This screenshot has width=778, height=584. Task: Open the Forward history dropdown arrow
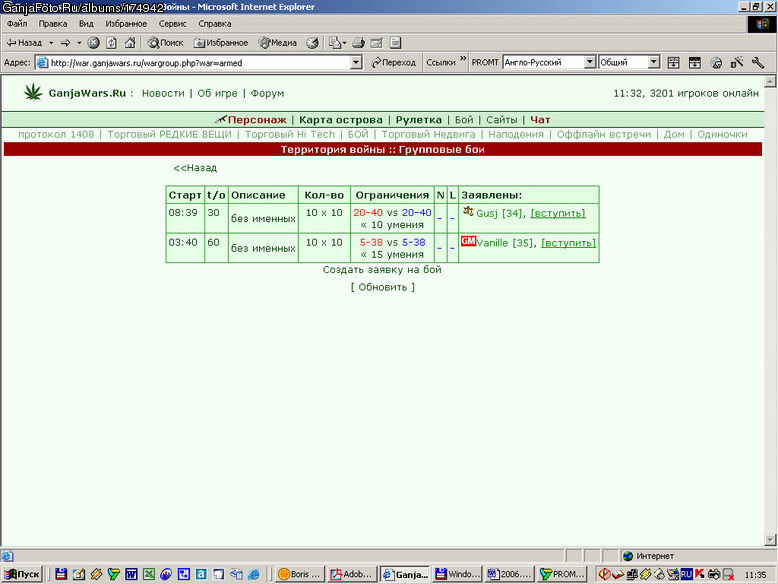(79, 43)
